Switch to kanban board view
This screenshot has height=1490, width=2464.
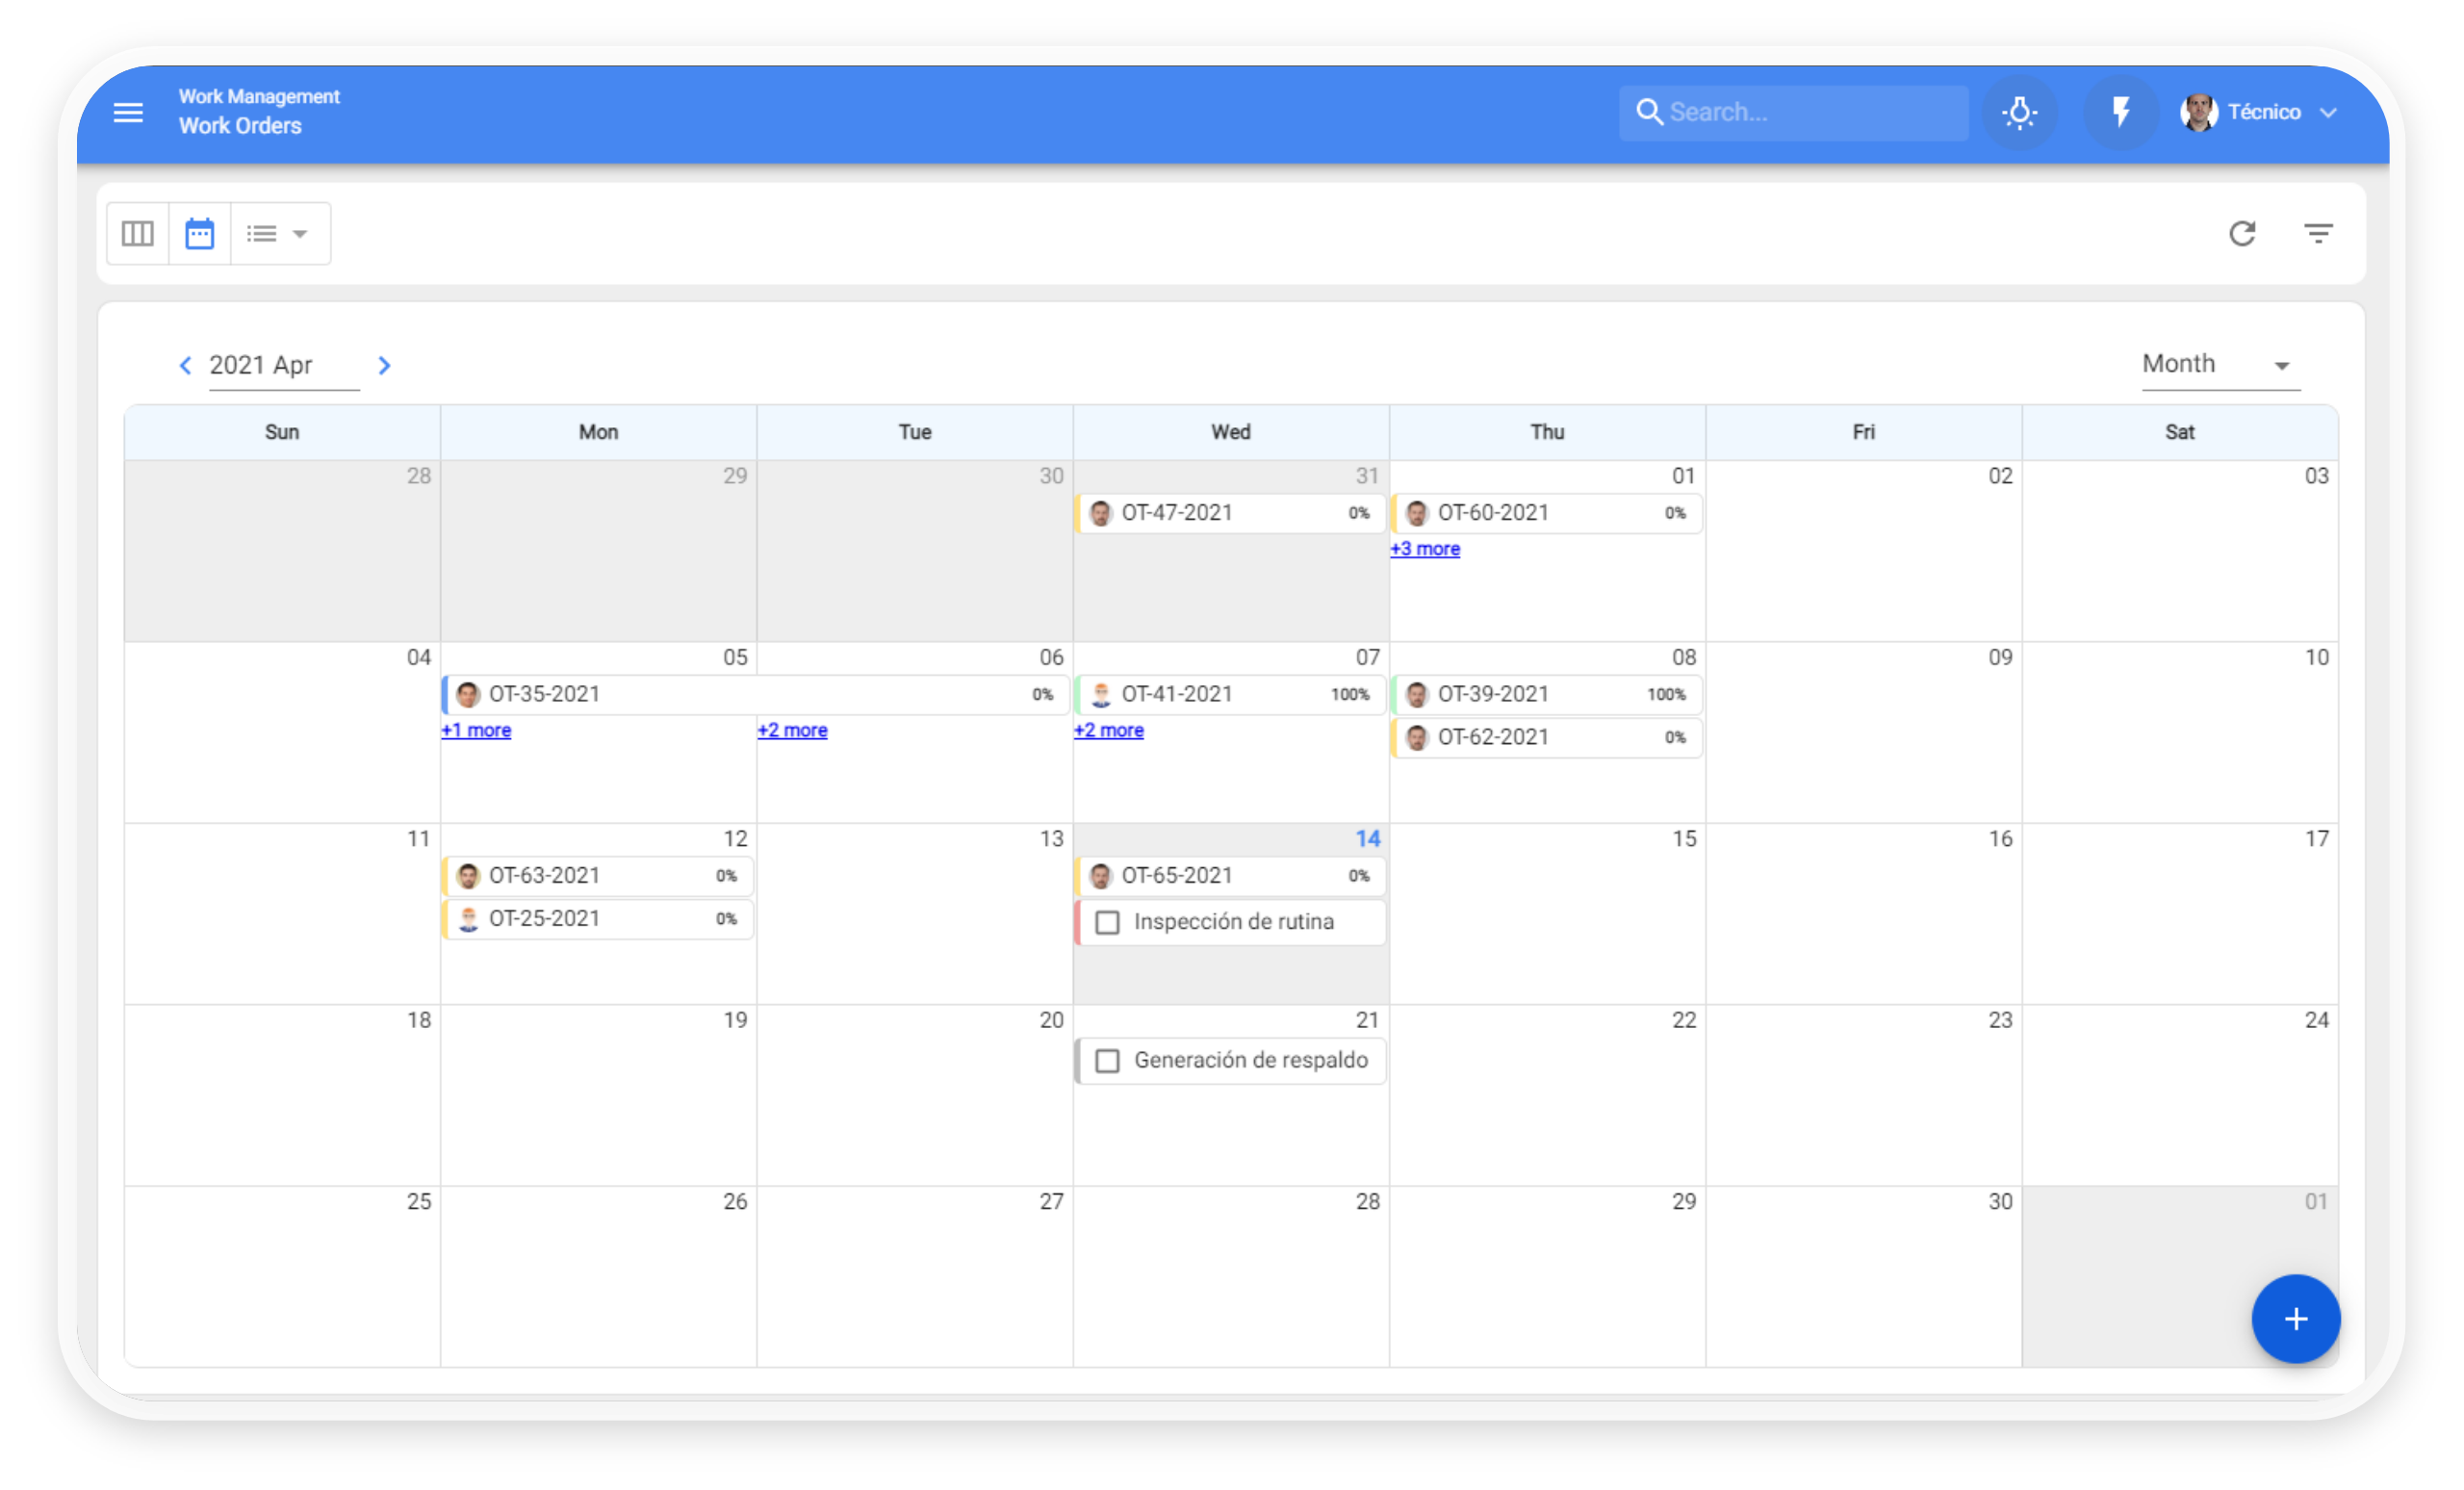138,234
